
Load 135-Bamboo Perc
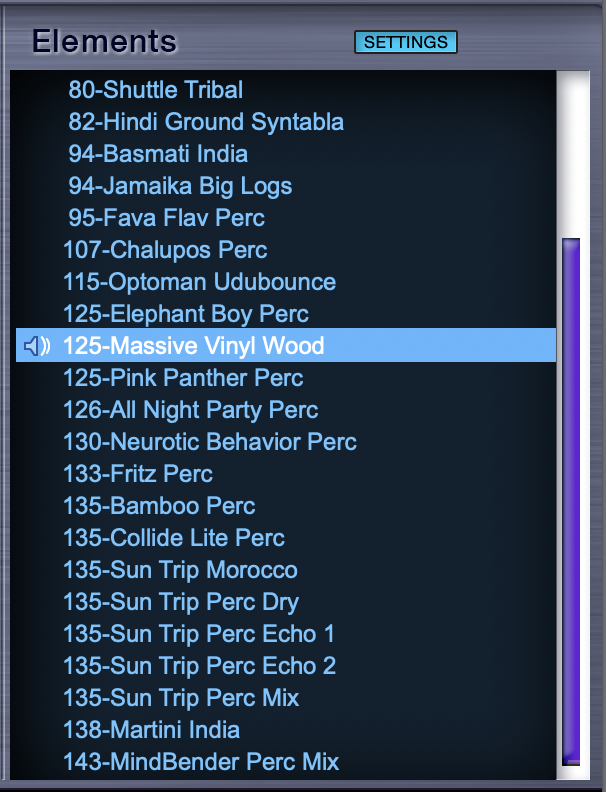pyautogui.click(x=158, y=506)
